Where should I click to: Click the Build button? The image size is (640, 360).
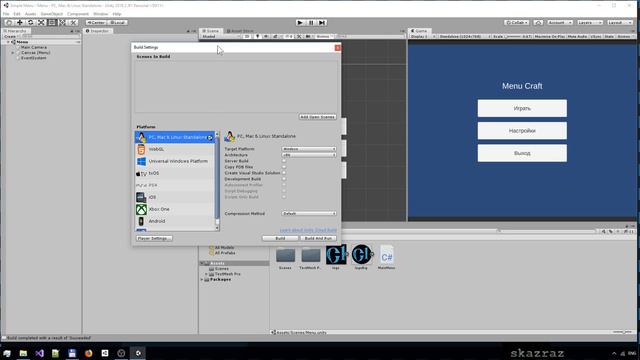(280, 238)
